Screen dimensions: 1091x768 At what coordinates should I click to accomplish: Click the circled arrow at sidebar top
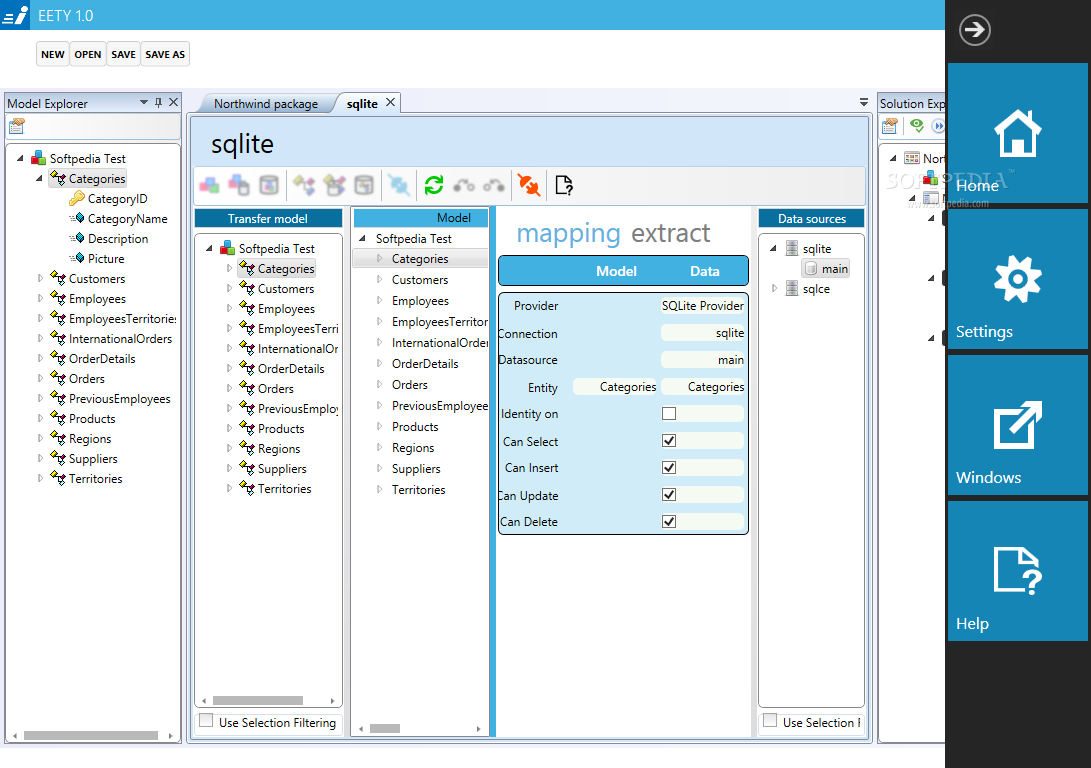[975, 30]
